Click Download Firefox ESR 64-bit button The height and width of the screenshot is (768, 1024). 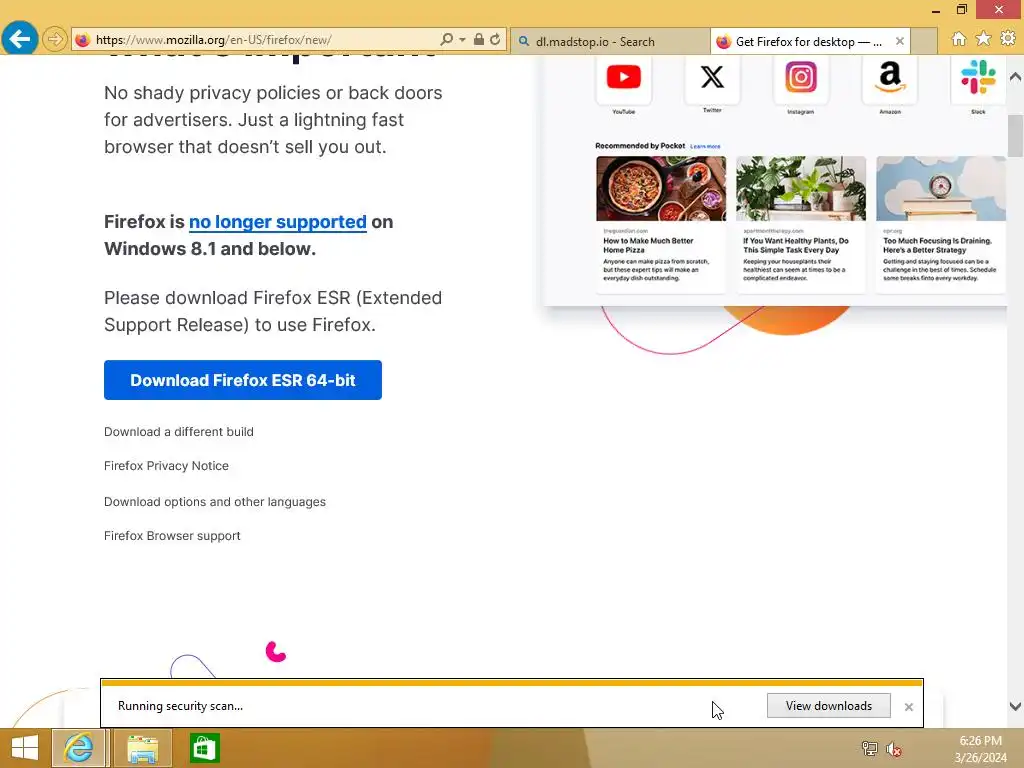[x=243, y=380]
